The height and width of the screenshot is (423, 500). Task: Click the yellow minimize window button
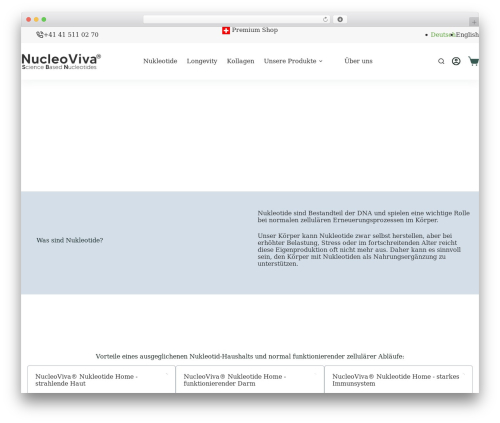click(x=36, y=19)
